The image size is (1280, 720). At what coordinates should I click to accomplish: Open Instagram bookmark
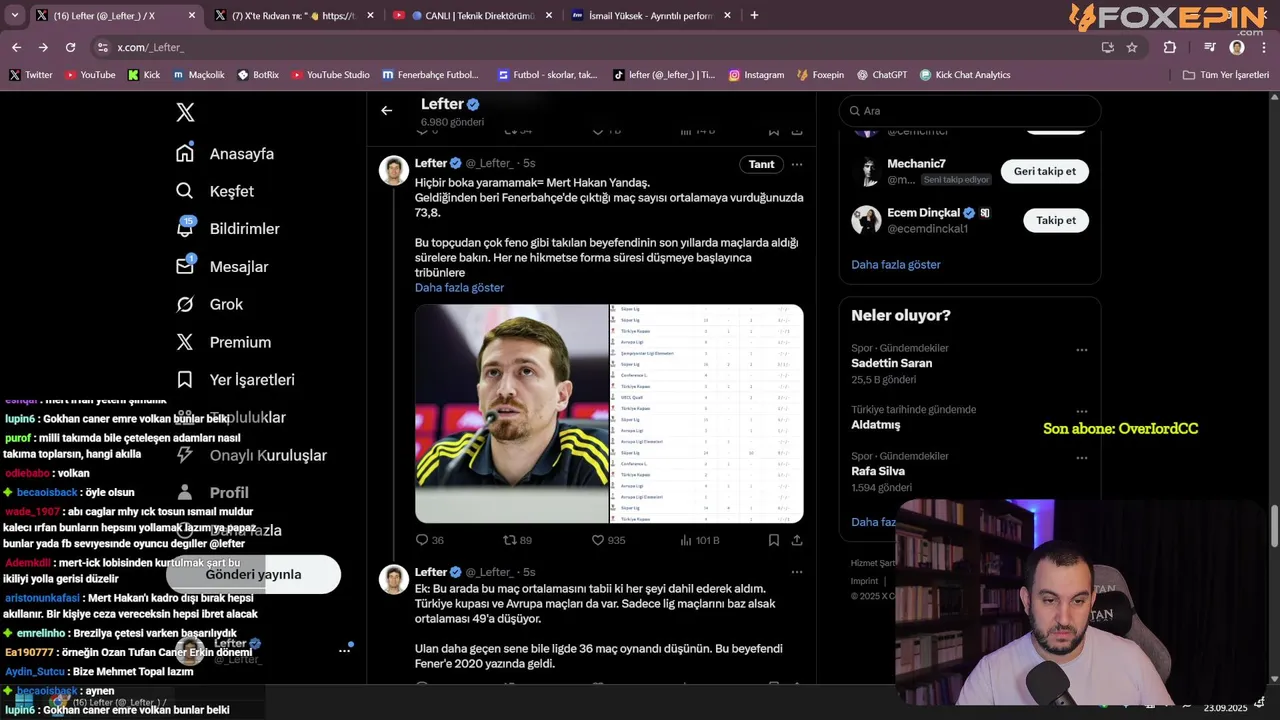(x=757, y=75)
